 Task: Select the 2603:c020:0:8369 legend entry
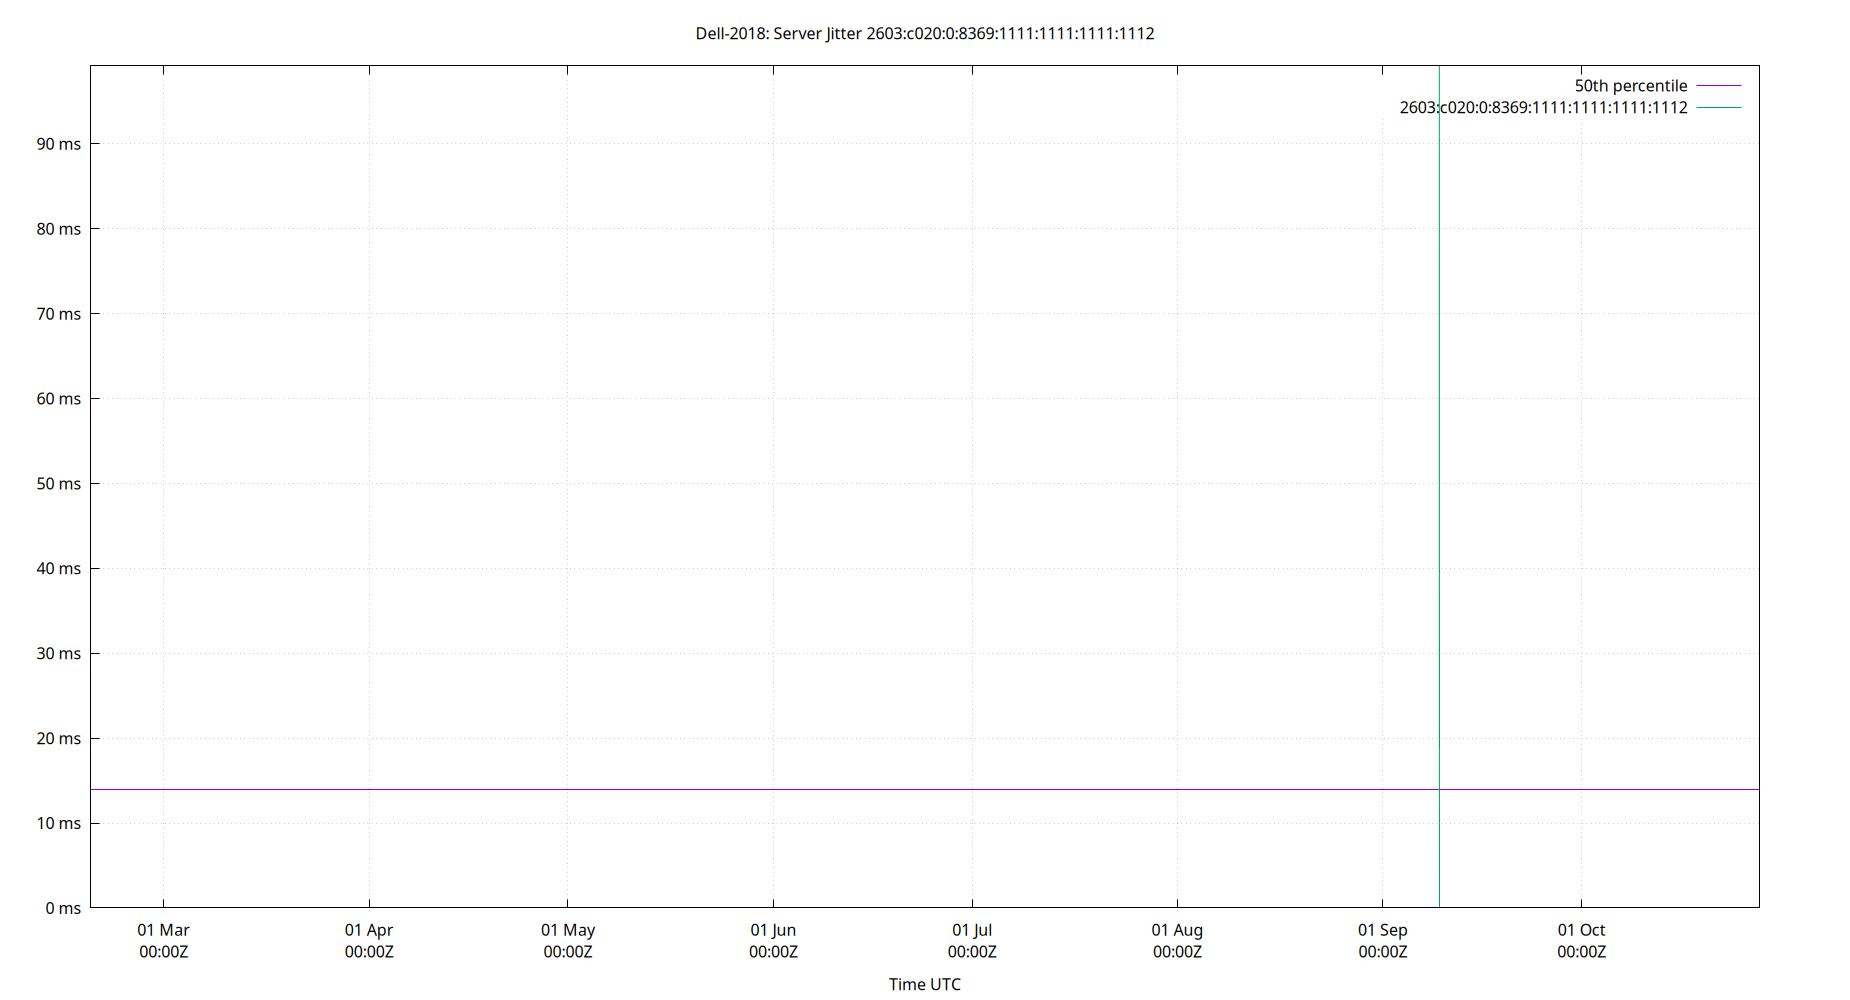pos(1543,107)
